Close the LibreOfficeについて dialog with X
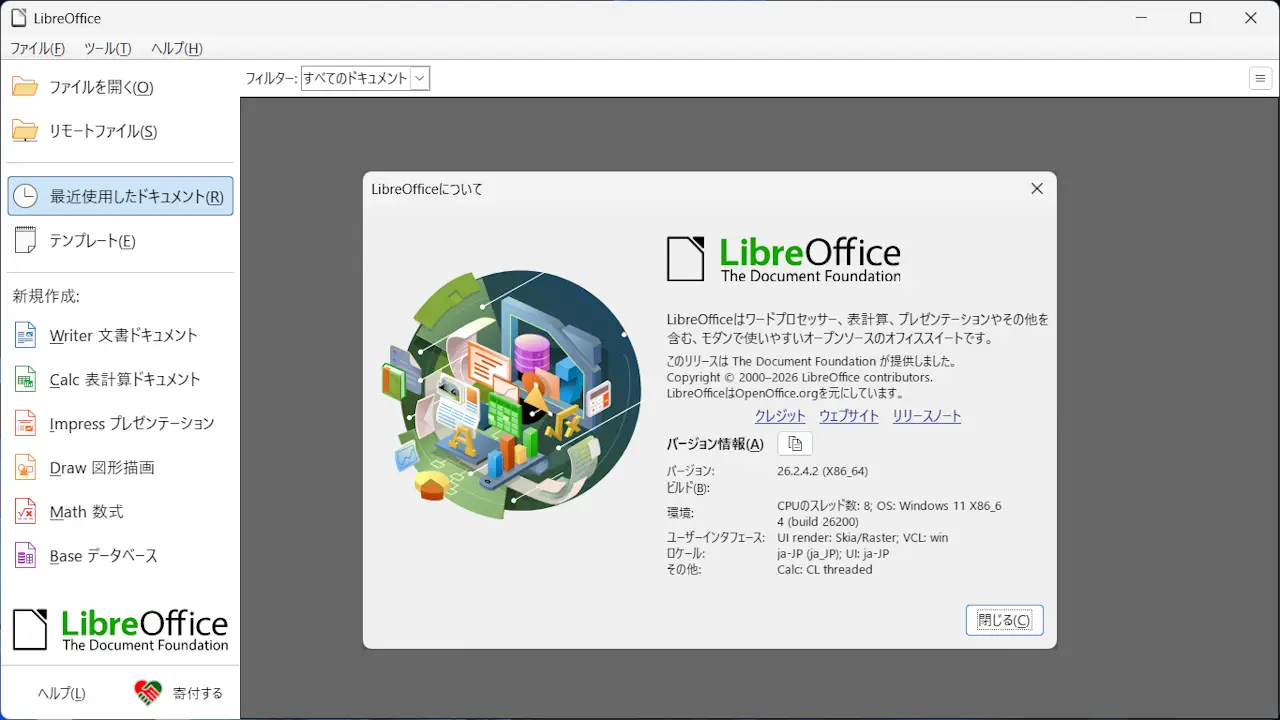1280x720 pixels. pos(1037,188)
